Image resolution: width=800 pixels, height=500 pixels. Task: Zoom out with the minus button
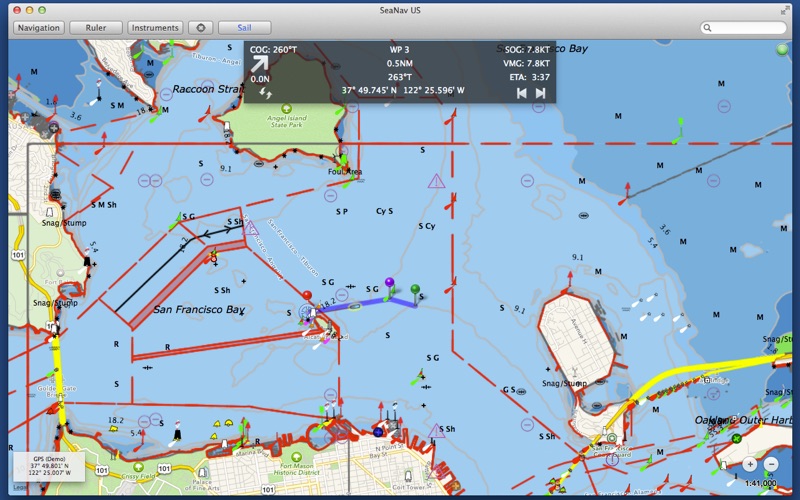pyautogui.click(x=771, y=464)
